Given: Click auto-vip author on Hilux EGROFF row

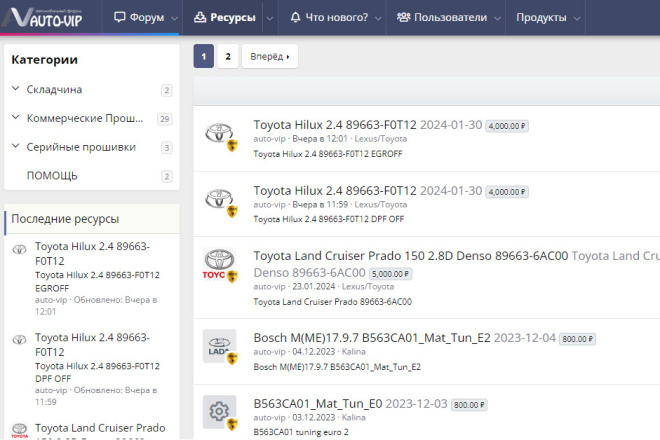Looking at the screenshot, I should coord(269,139).
